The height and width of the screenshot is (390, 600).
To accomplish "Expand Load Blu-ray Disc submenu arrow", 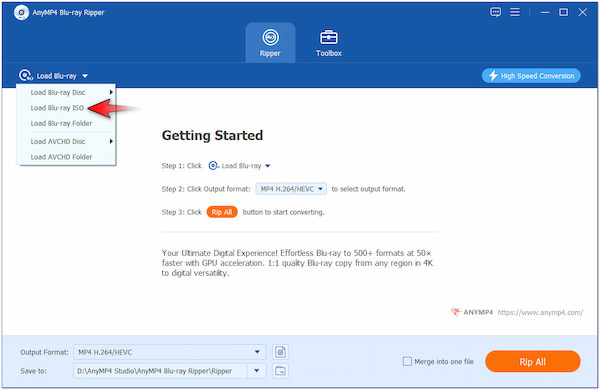I will [111, 92].
